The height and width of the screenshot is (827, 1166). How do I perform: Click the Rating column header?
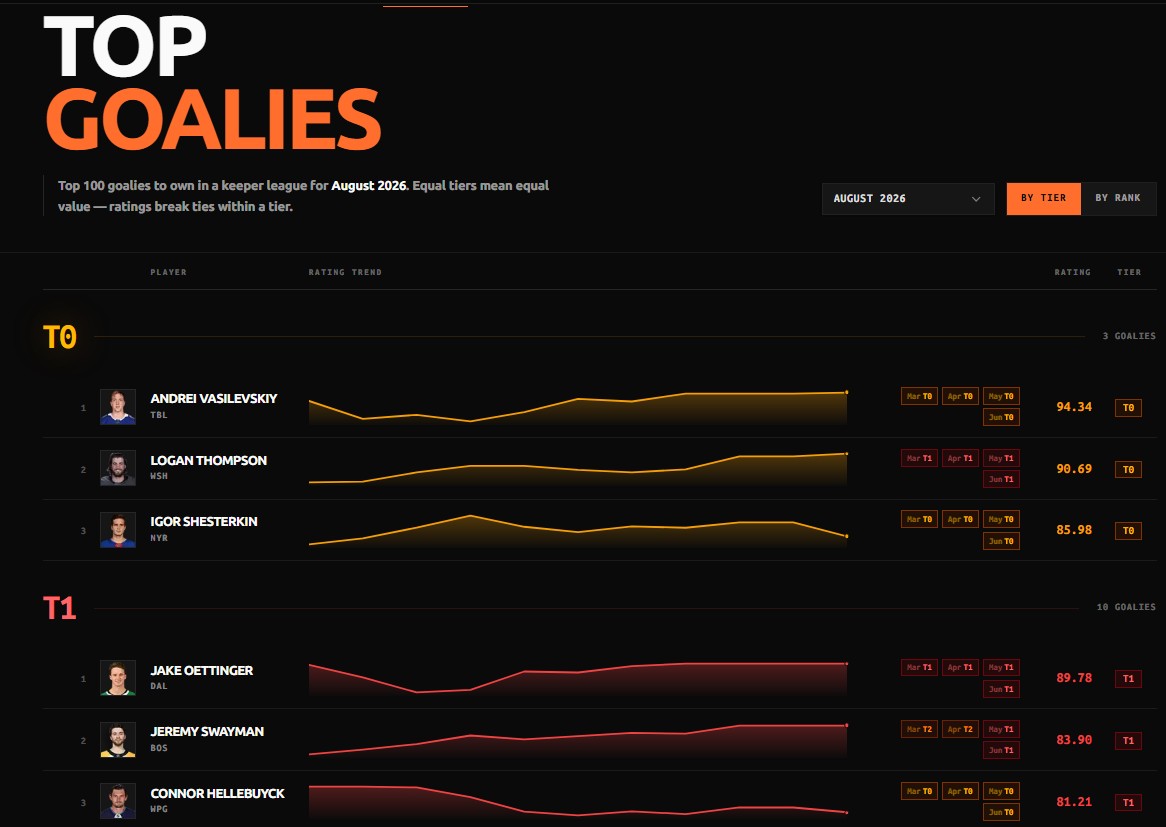click(1072, 272)
